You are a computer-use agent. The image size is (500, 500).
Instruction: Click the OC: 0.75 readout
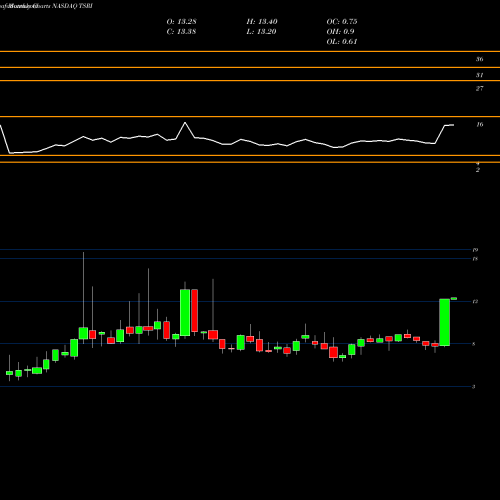342,22
